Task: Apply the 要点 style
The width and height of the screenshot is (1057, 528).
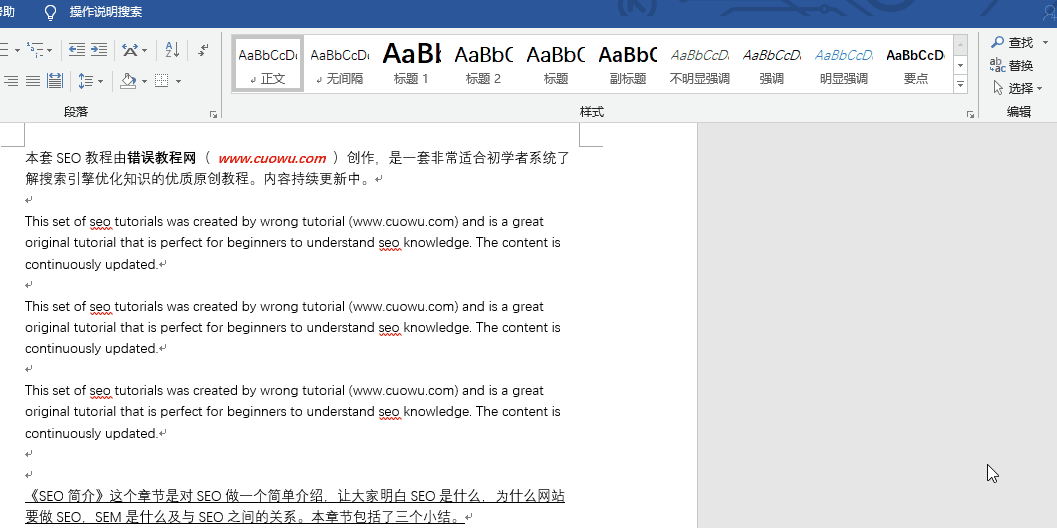Action: click(x=915, y=64)
